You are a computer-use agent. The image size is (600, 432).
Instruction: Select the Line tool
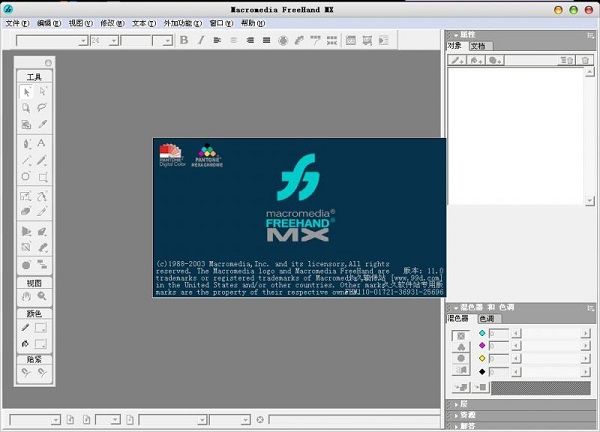coord(26,160)
